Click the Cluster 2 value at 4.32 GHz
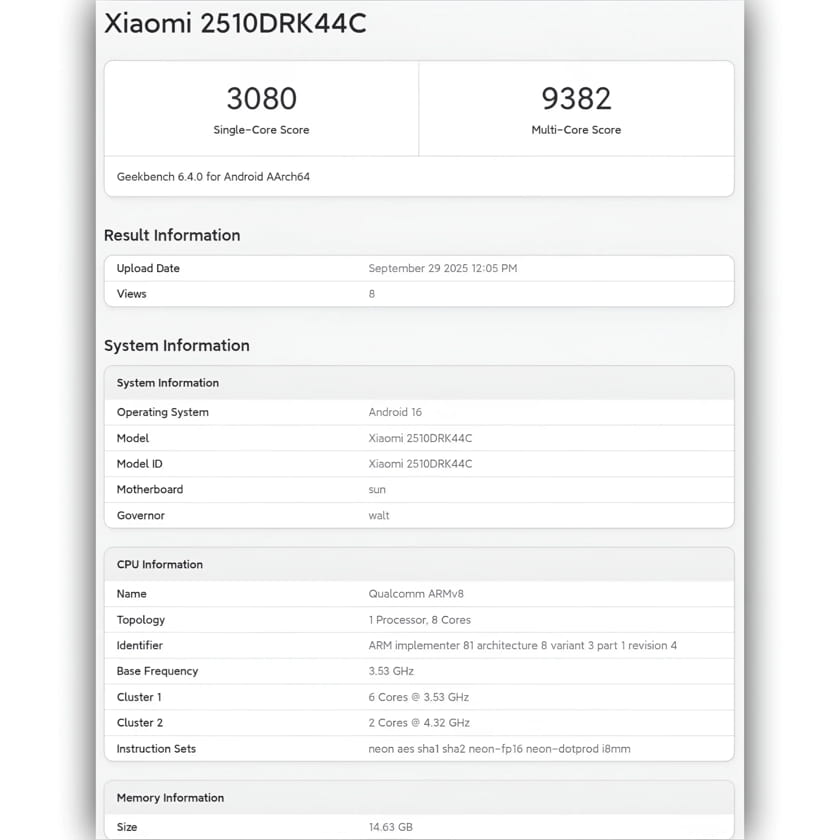 (x=419, y=723)
